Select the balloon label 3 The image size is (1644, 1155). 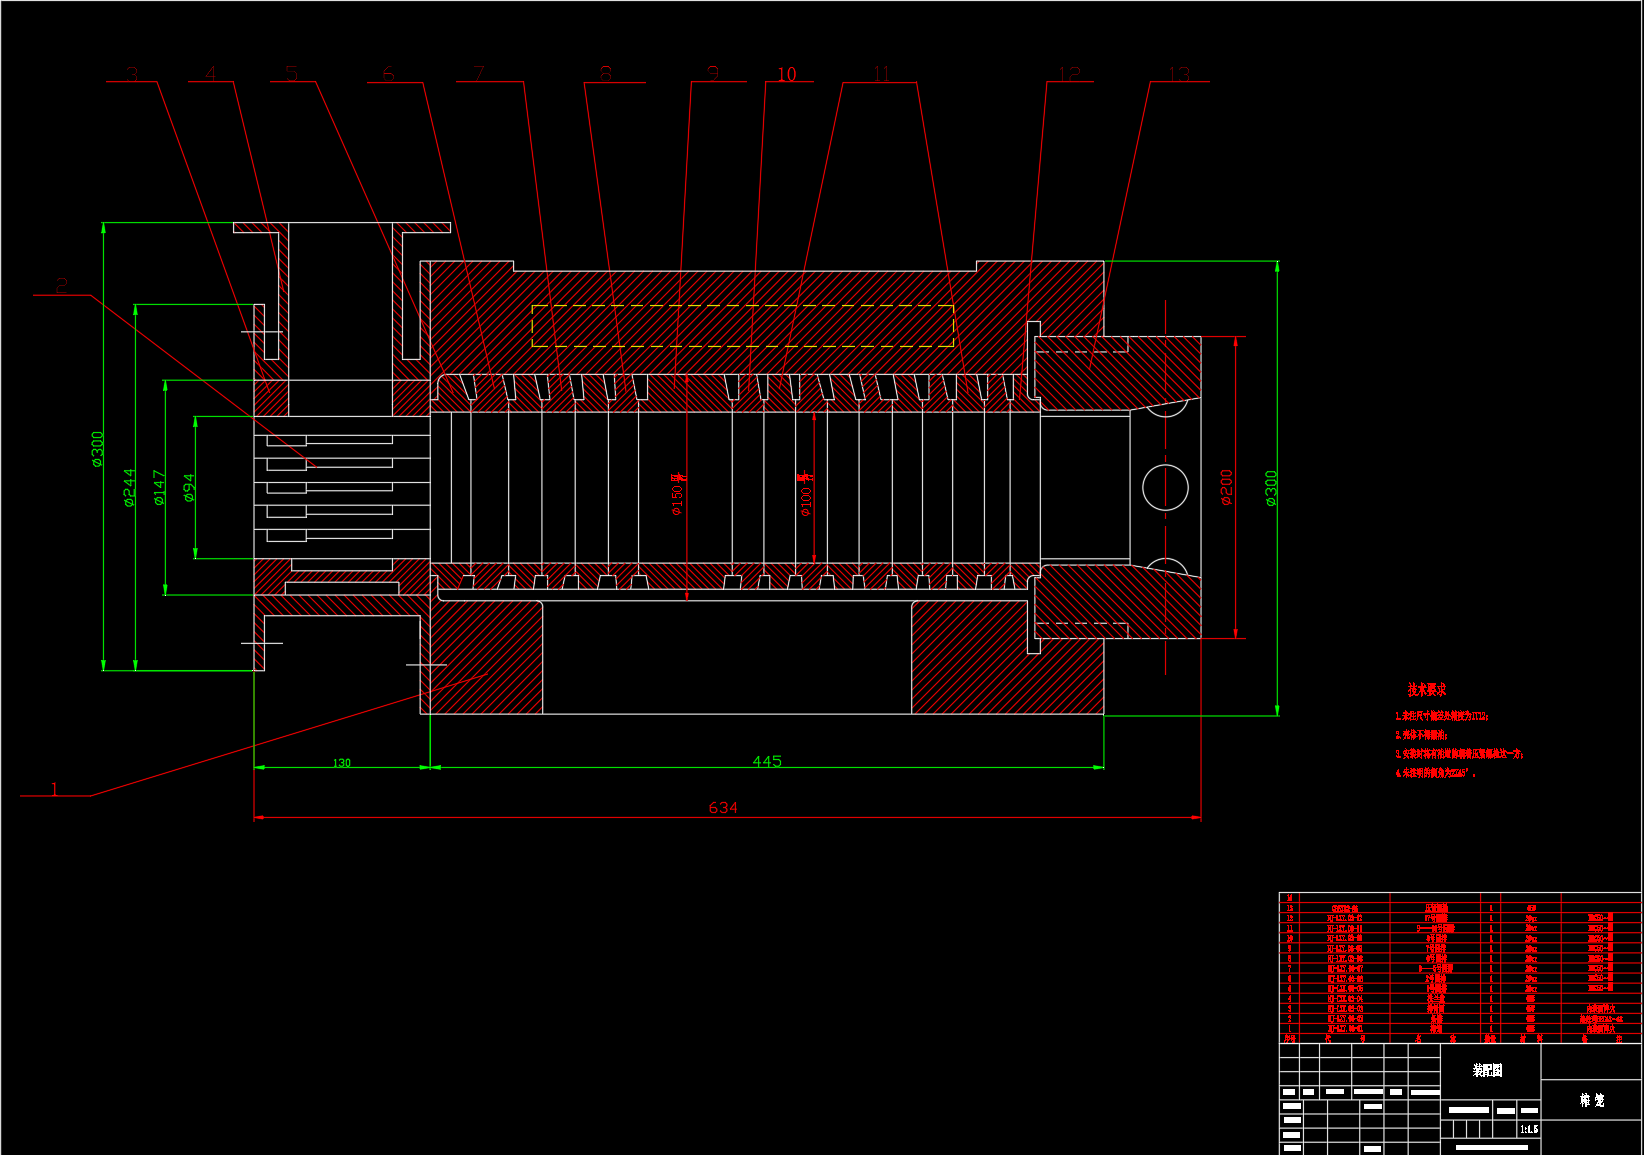pyautogui.click(x=133, y=75)
